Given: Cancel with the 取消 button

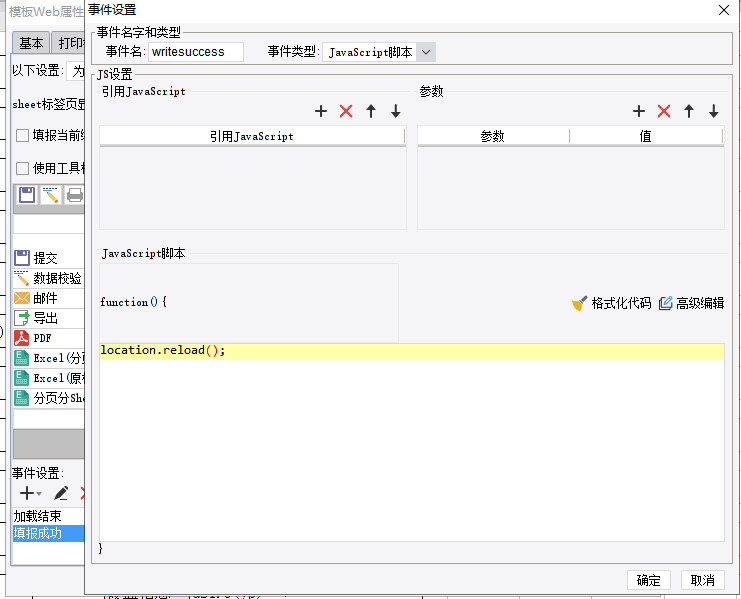Looking at the screenshot, I should pyautogui.click(x=703, y=580).
